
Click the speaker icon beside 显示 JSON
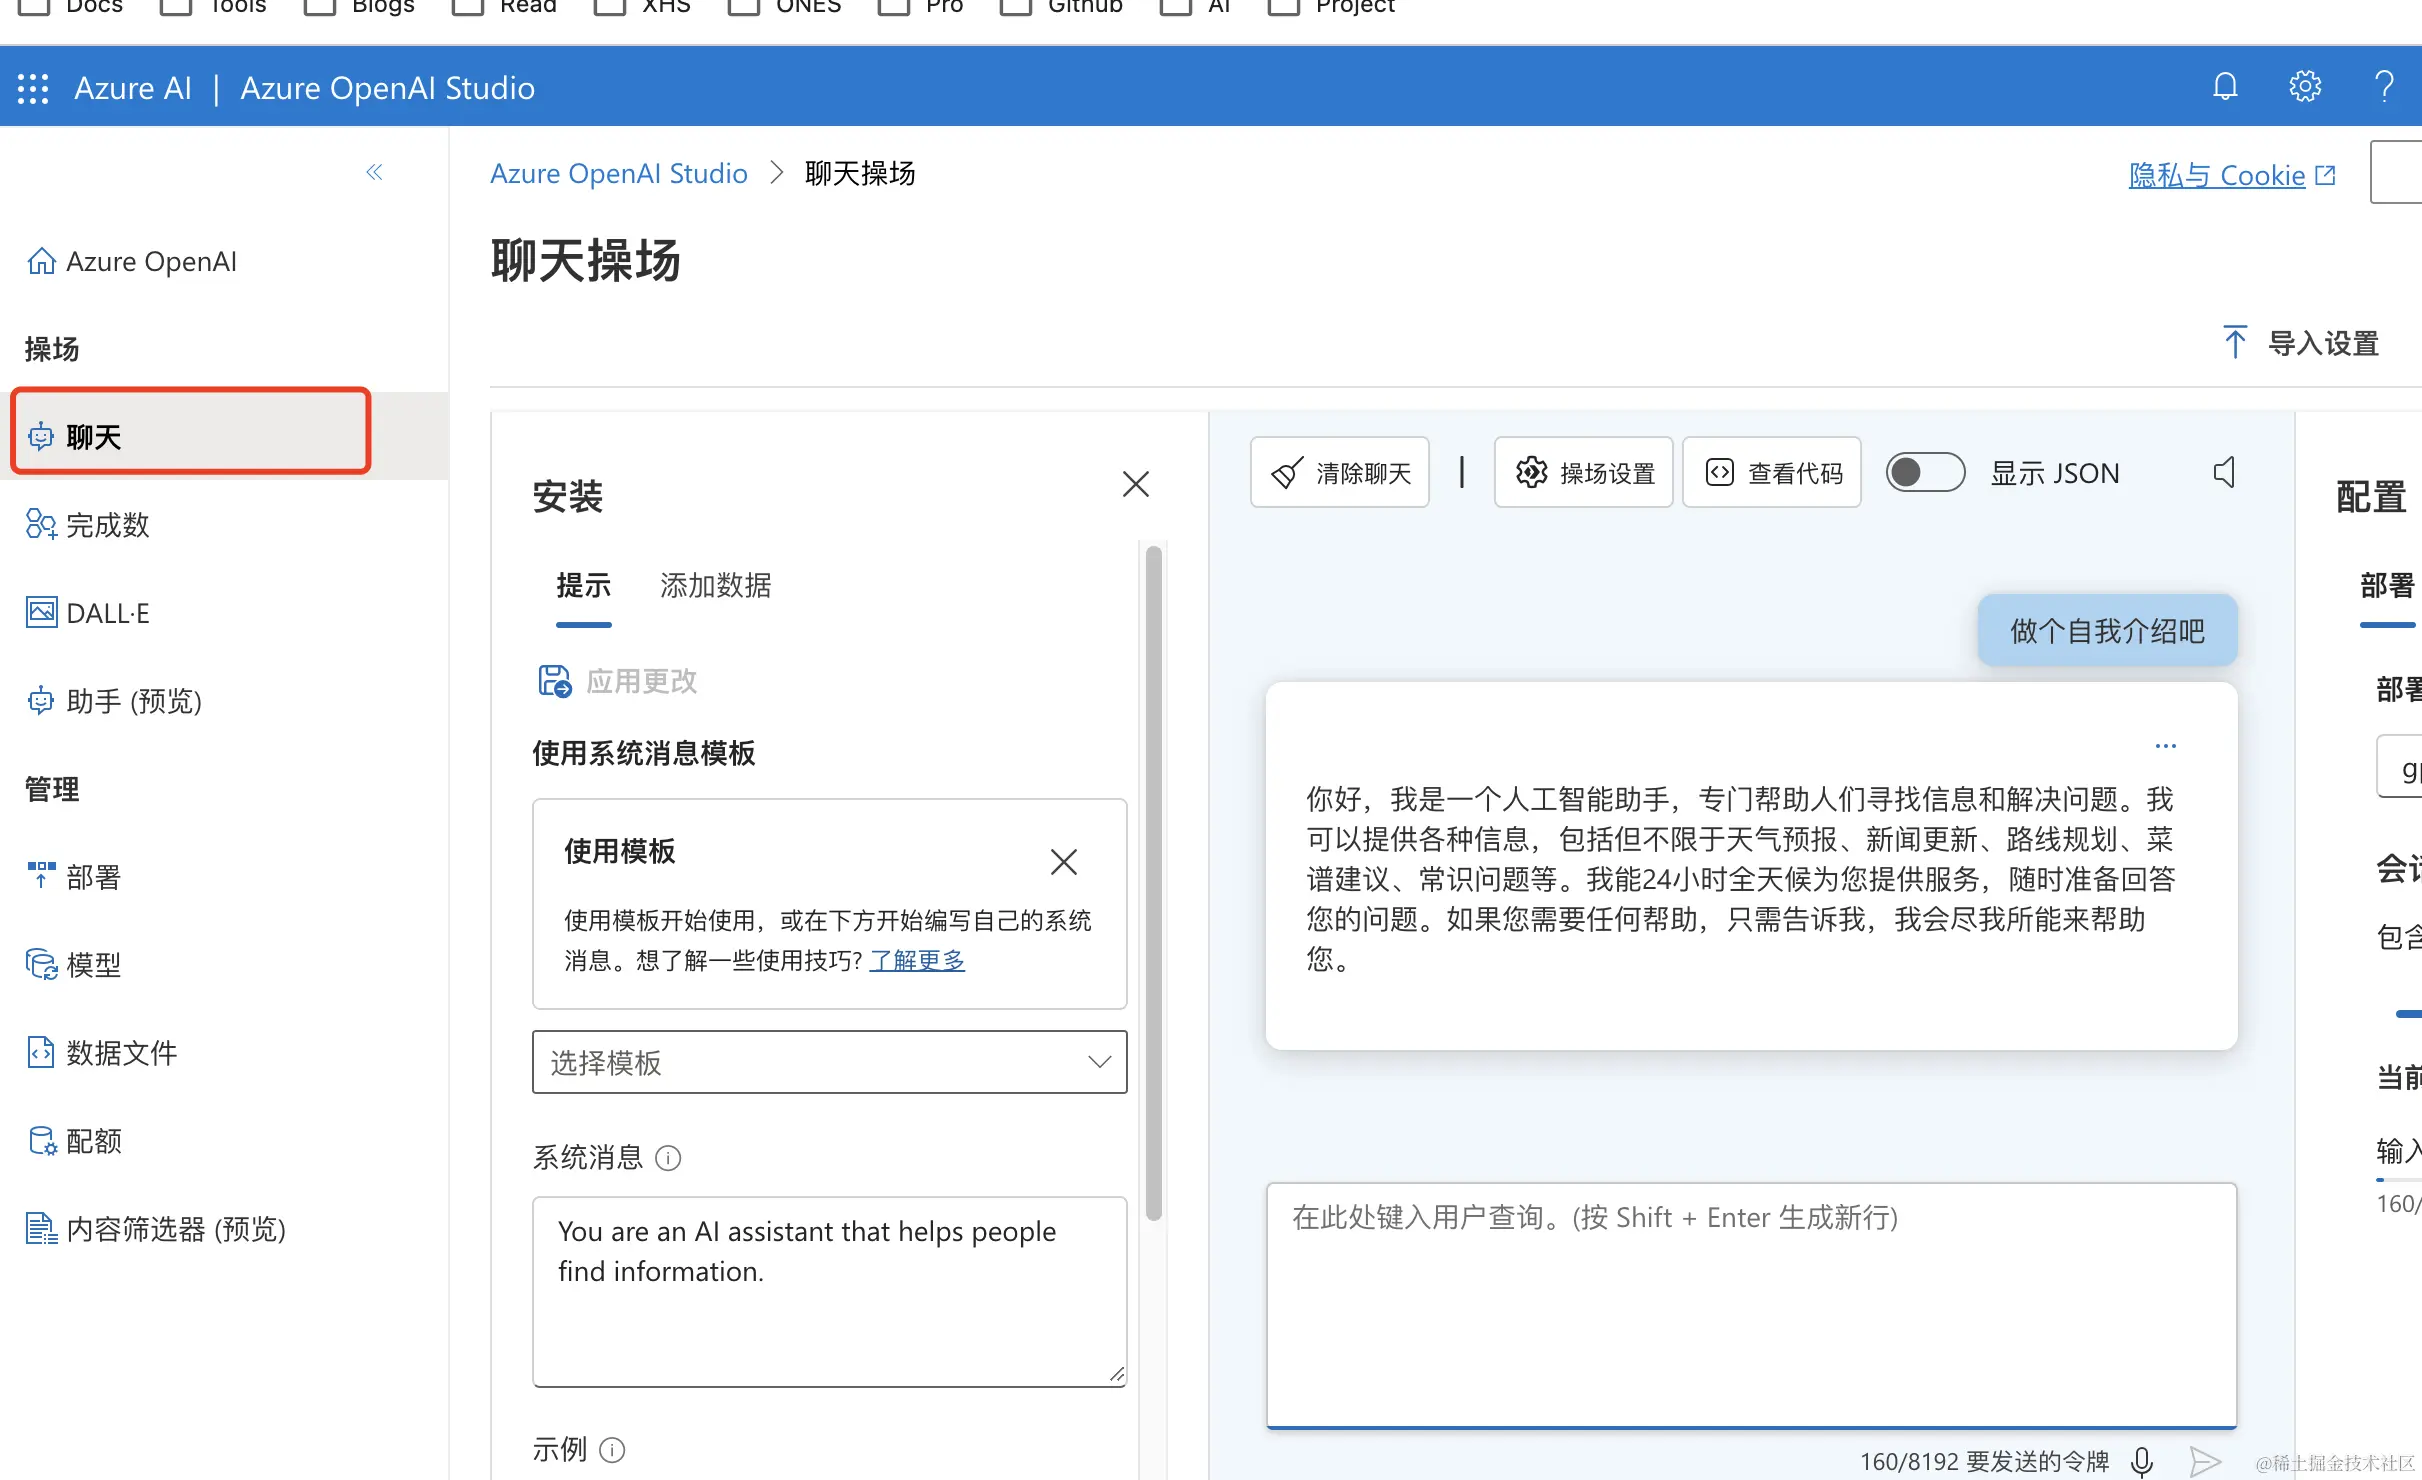[x=2224, y=472]
